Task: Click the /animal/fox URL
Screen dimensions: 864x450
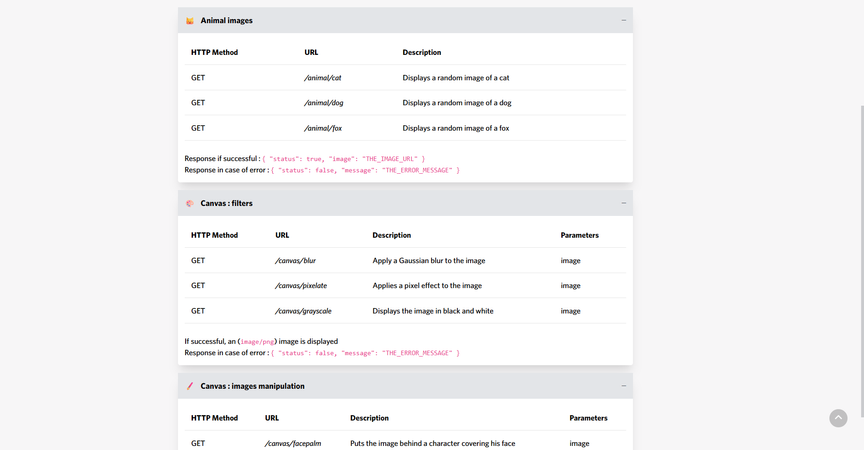Action: pos(323,128)
